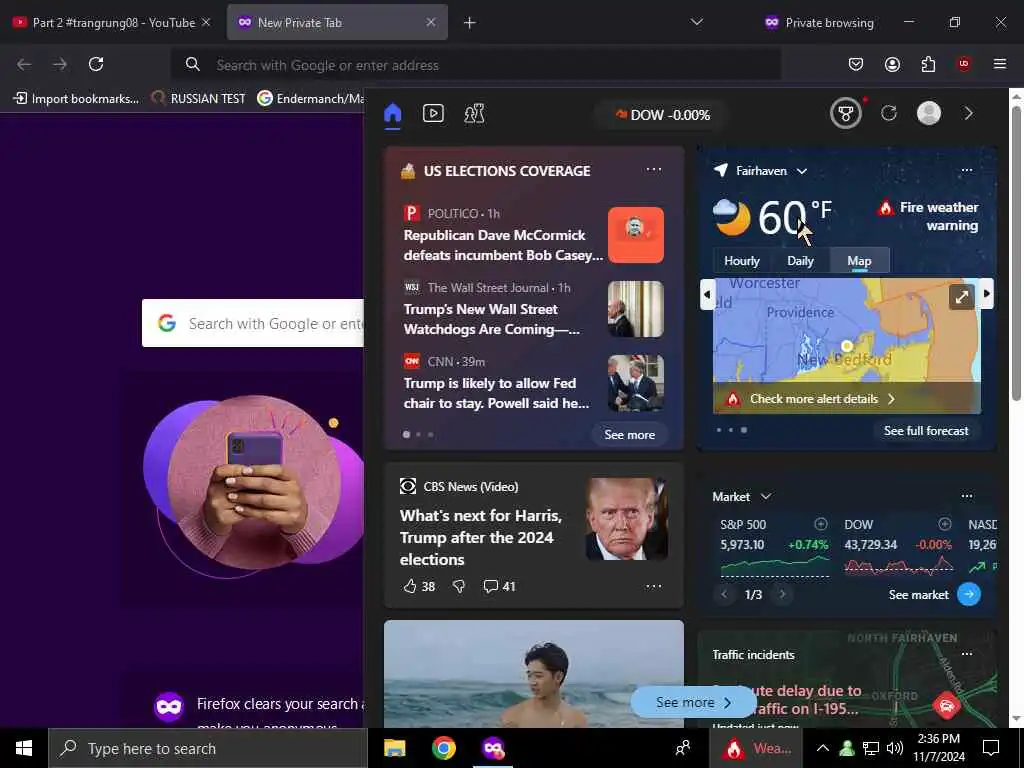Switch weather card to Hourly tab
The image size is (1024, 768).
tap(741, 261)
